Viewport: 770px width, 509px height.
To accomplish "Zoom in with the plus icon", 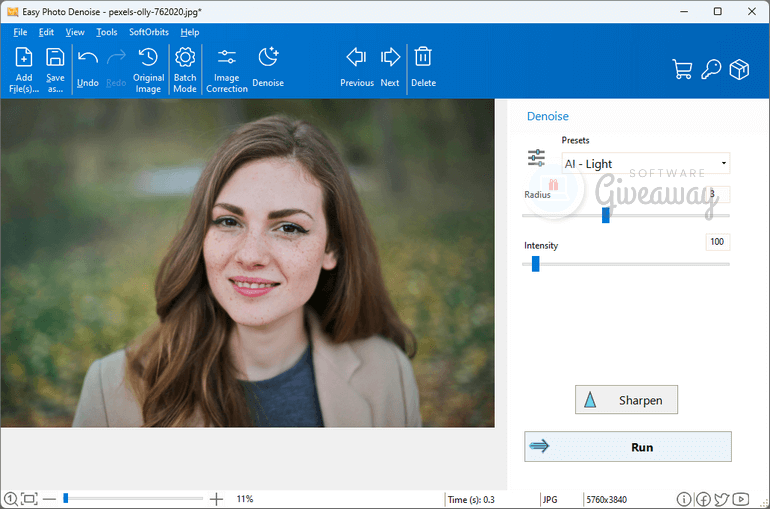I will tap(216, 499).
